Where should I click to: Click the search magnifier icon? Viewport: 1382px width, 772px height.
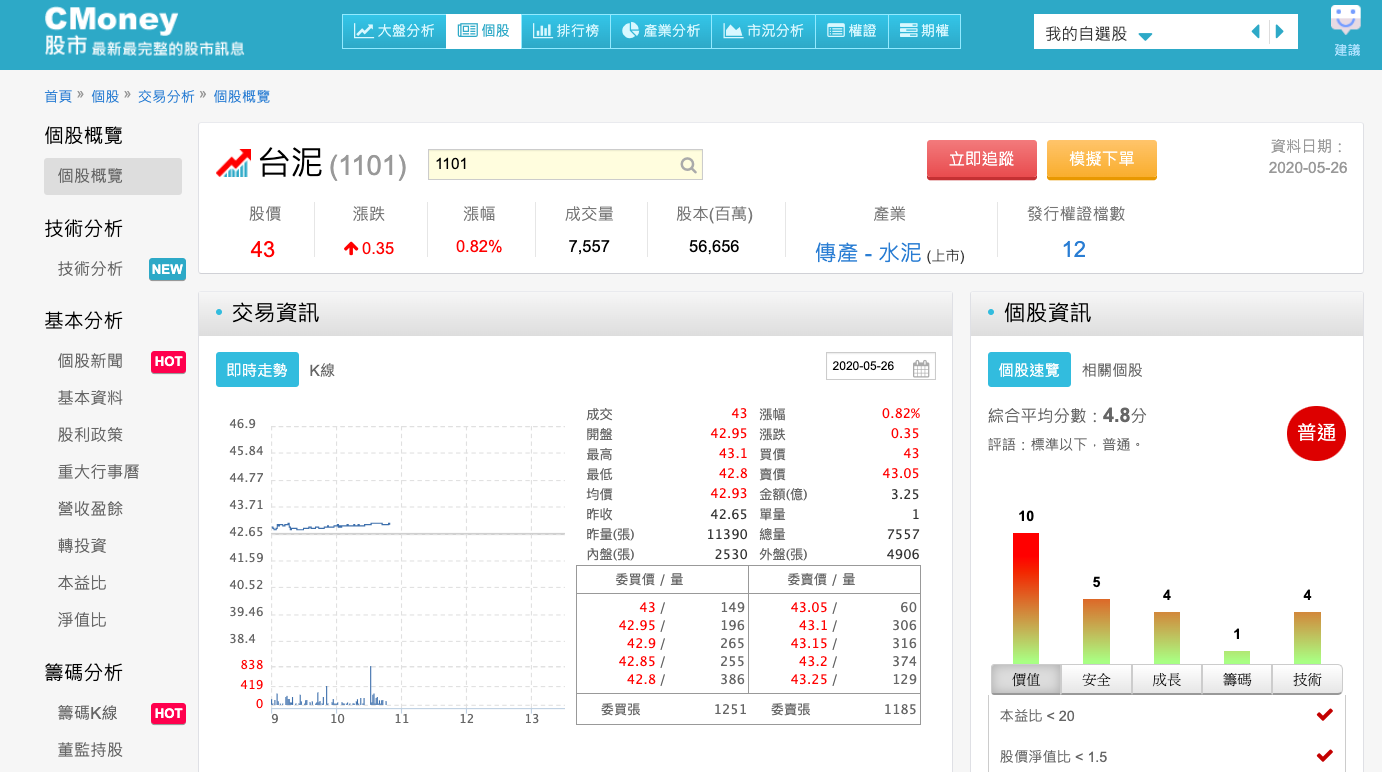click(x=688, y=165)
